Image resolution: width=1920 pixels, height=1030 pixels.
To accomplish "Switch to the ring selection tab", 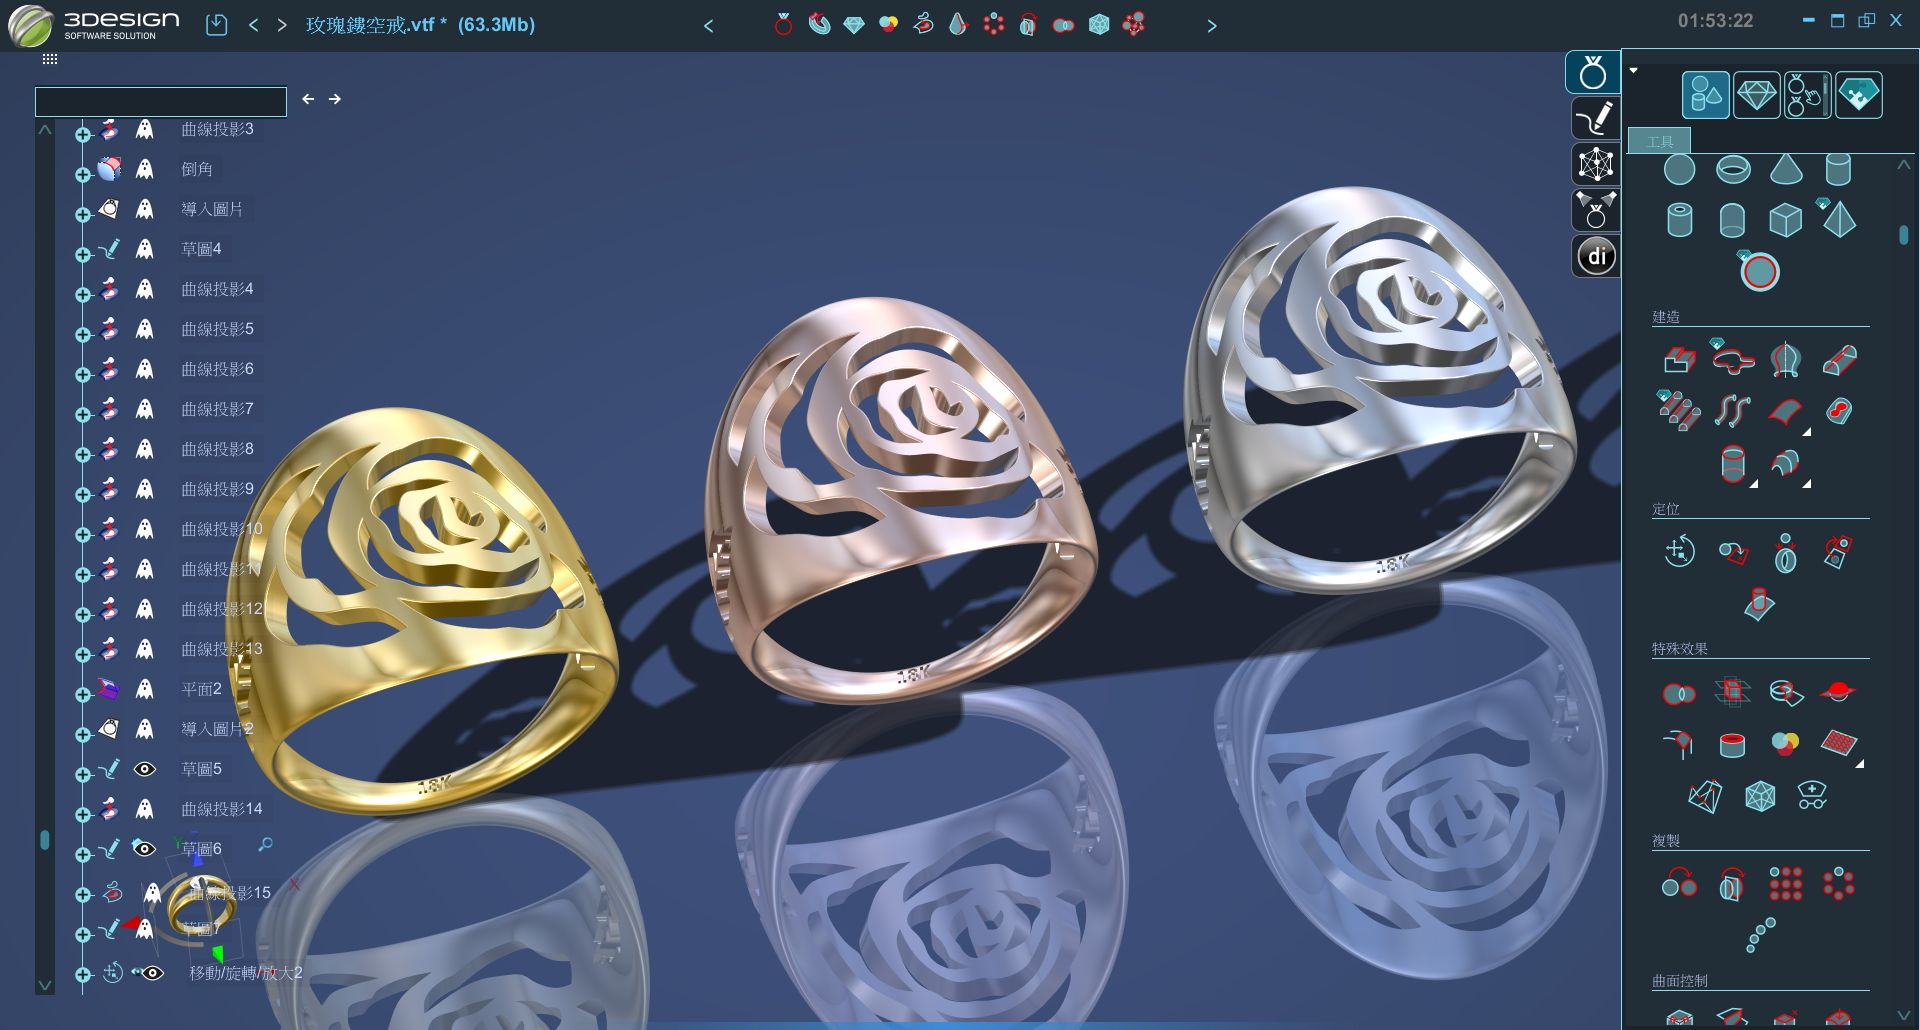I will (1808, 95).
